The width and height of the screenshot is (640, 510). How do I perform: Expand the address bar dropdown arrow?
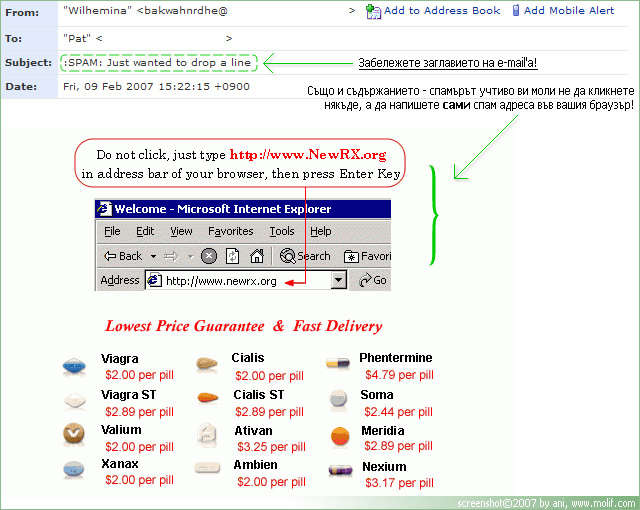click(338, 280)
